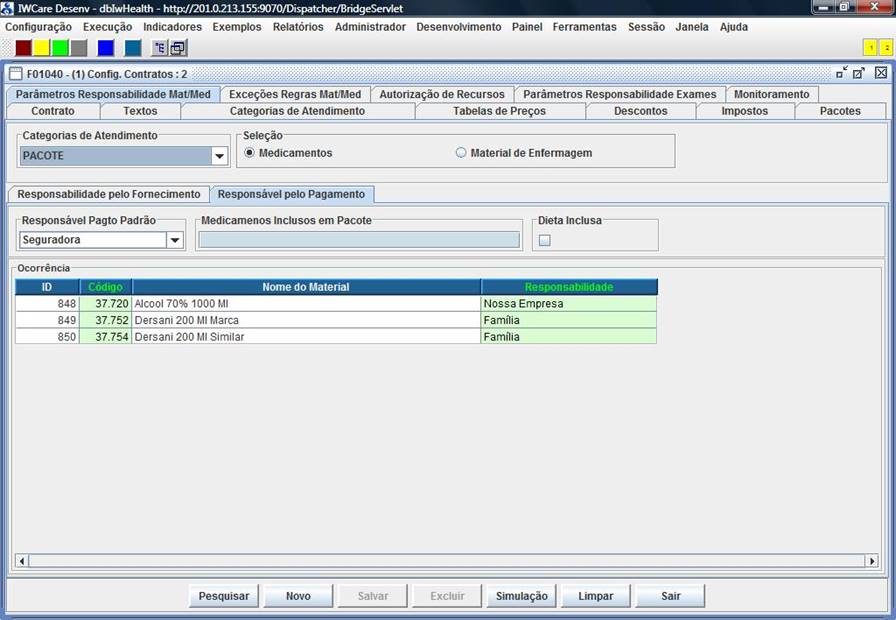Open the Painel menu
Image resolution: width=896 pixels, height=620 pixels.
pyautogui.click(x=527, y=27)
